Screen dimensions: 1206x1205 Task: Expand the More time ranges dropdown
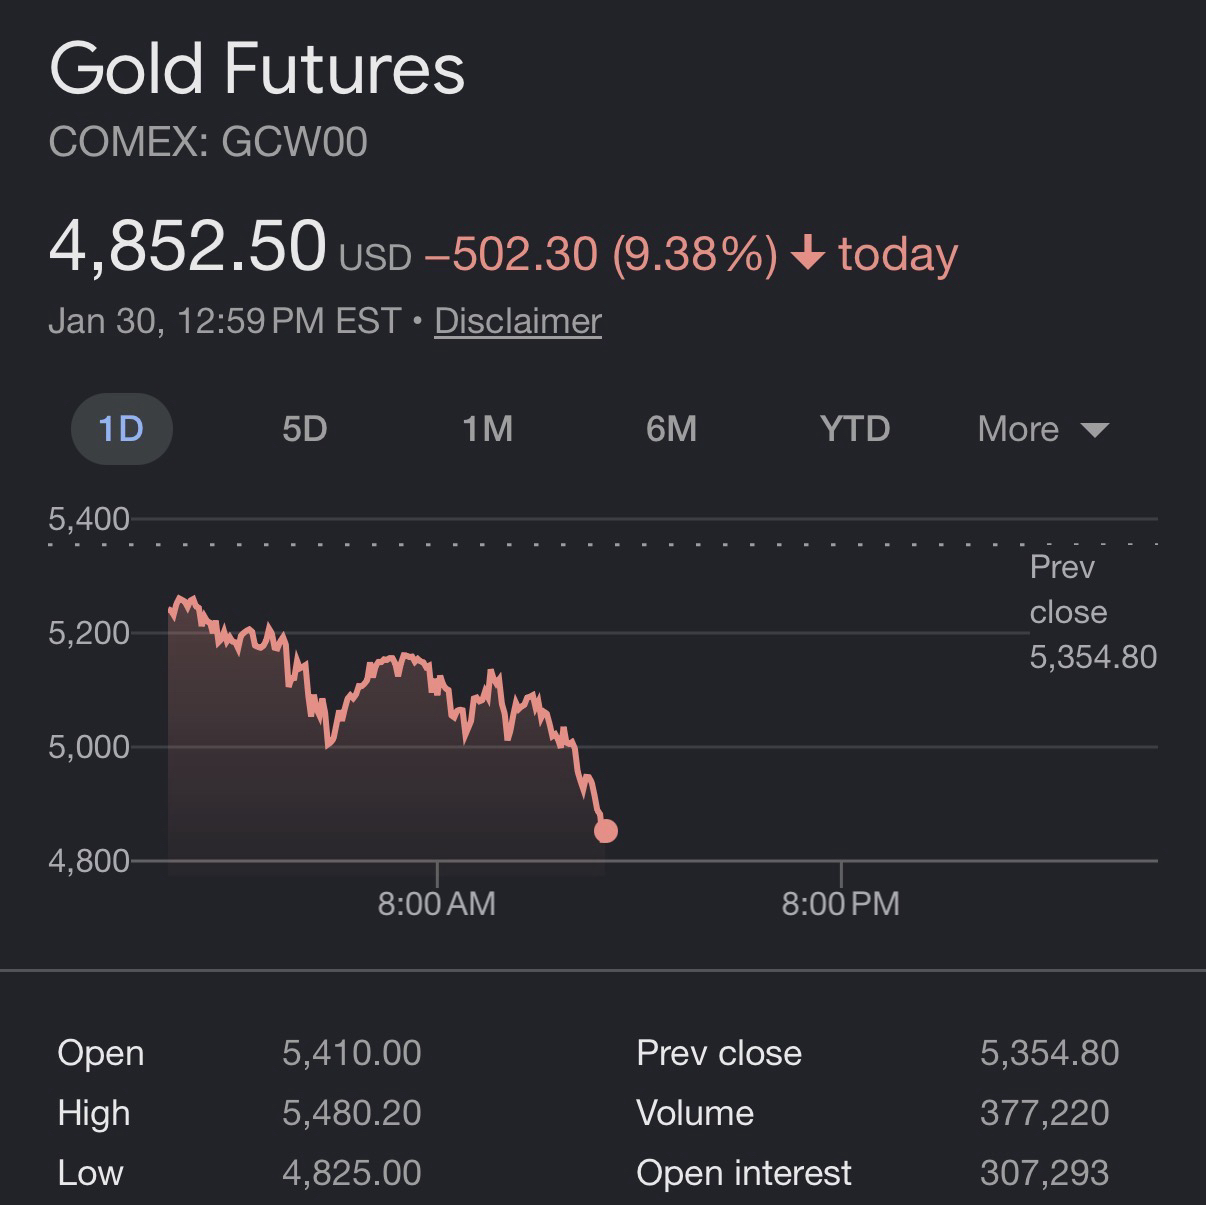(x=1018, y=429)
